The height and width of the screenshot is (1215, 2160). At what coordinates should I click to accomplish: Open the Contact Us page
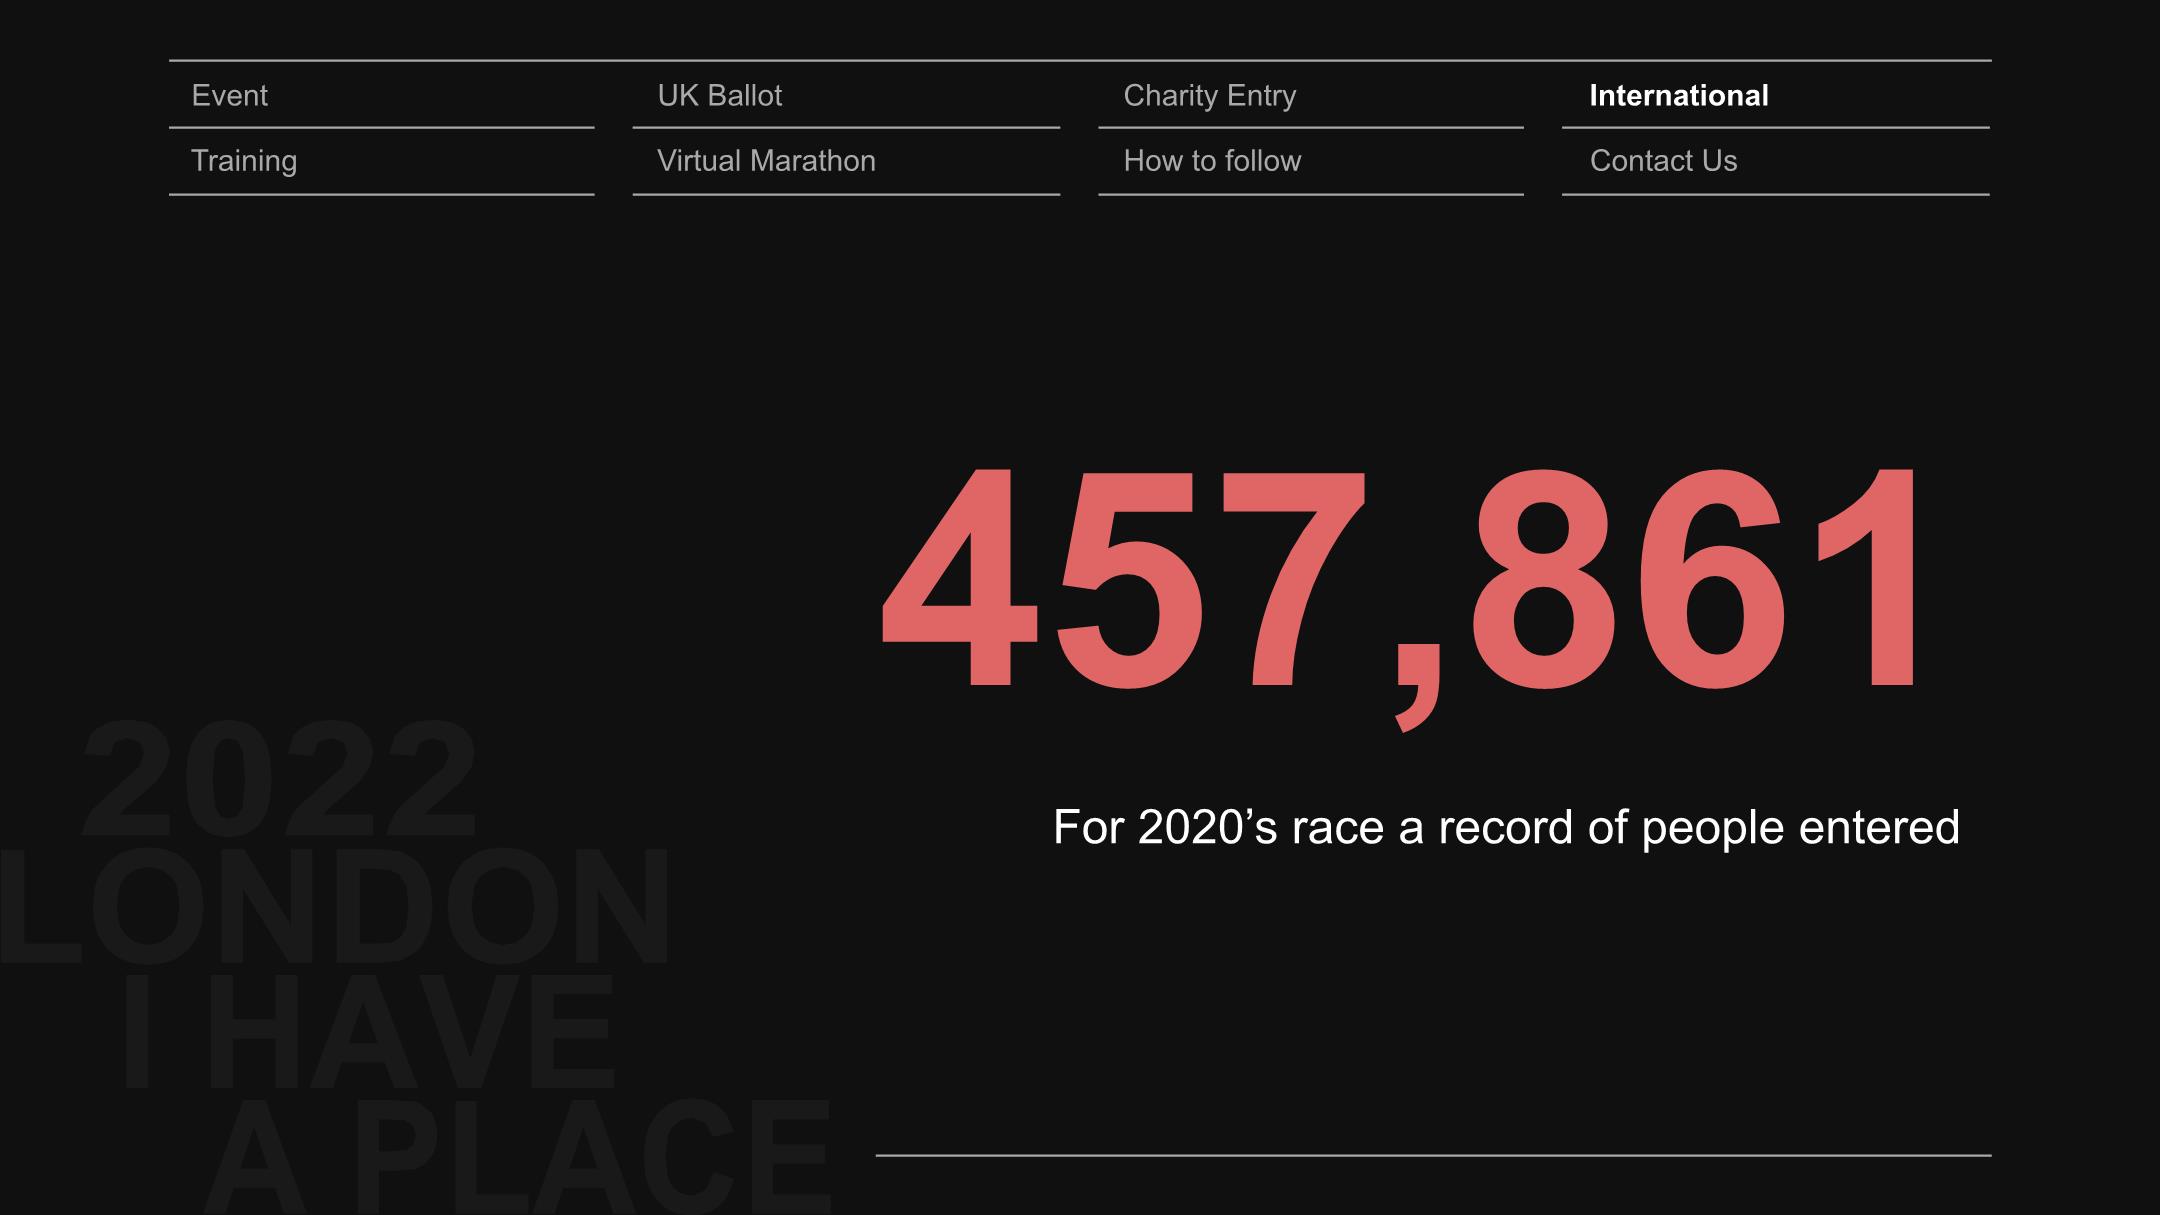tap(1663, 161)
